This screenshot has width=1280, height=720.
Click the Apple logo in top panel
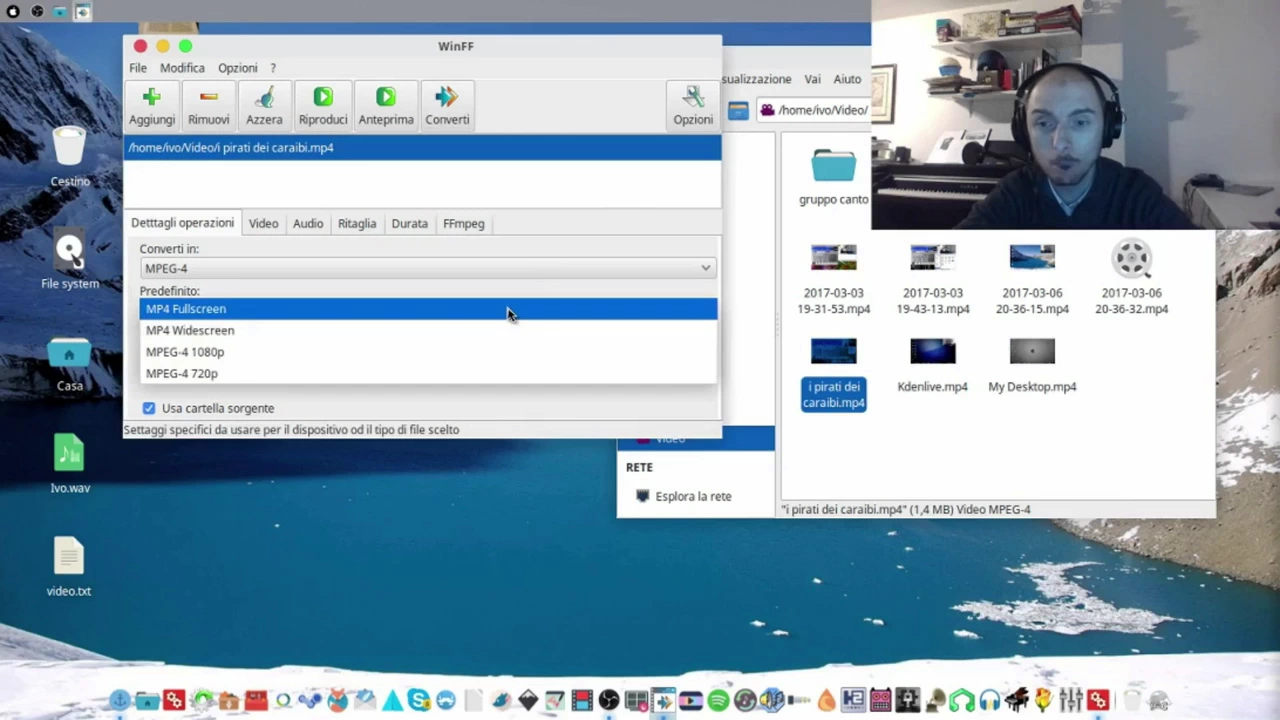(x=13, y=11)
